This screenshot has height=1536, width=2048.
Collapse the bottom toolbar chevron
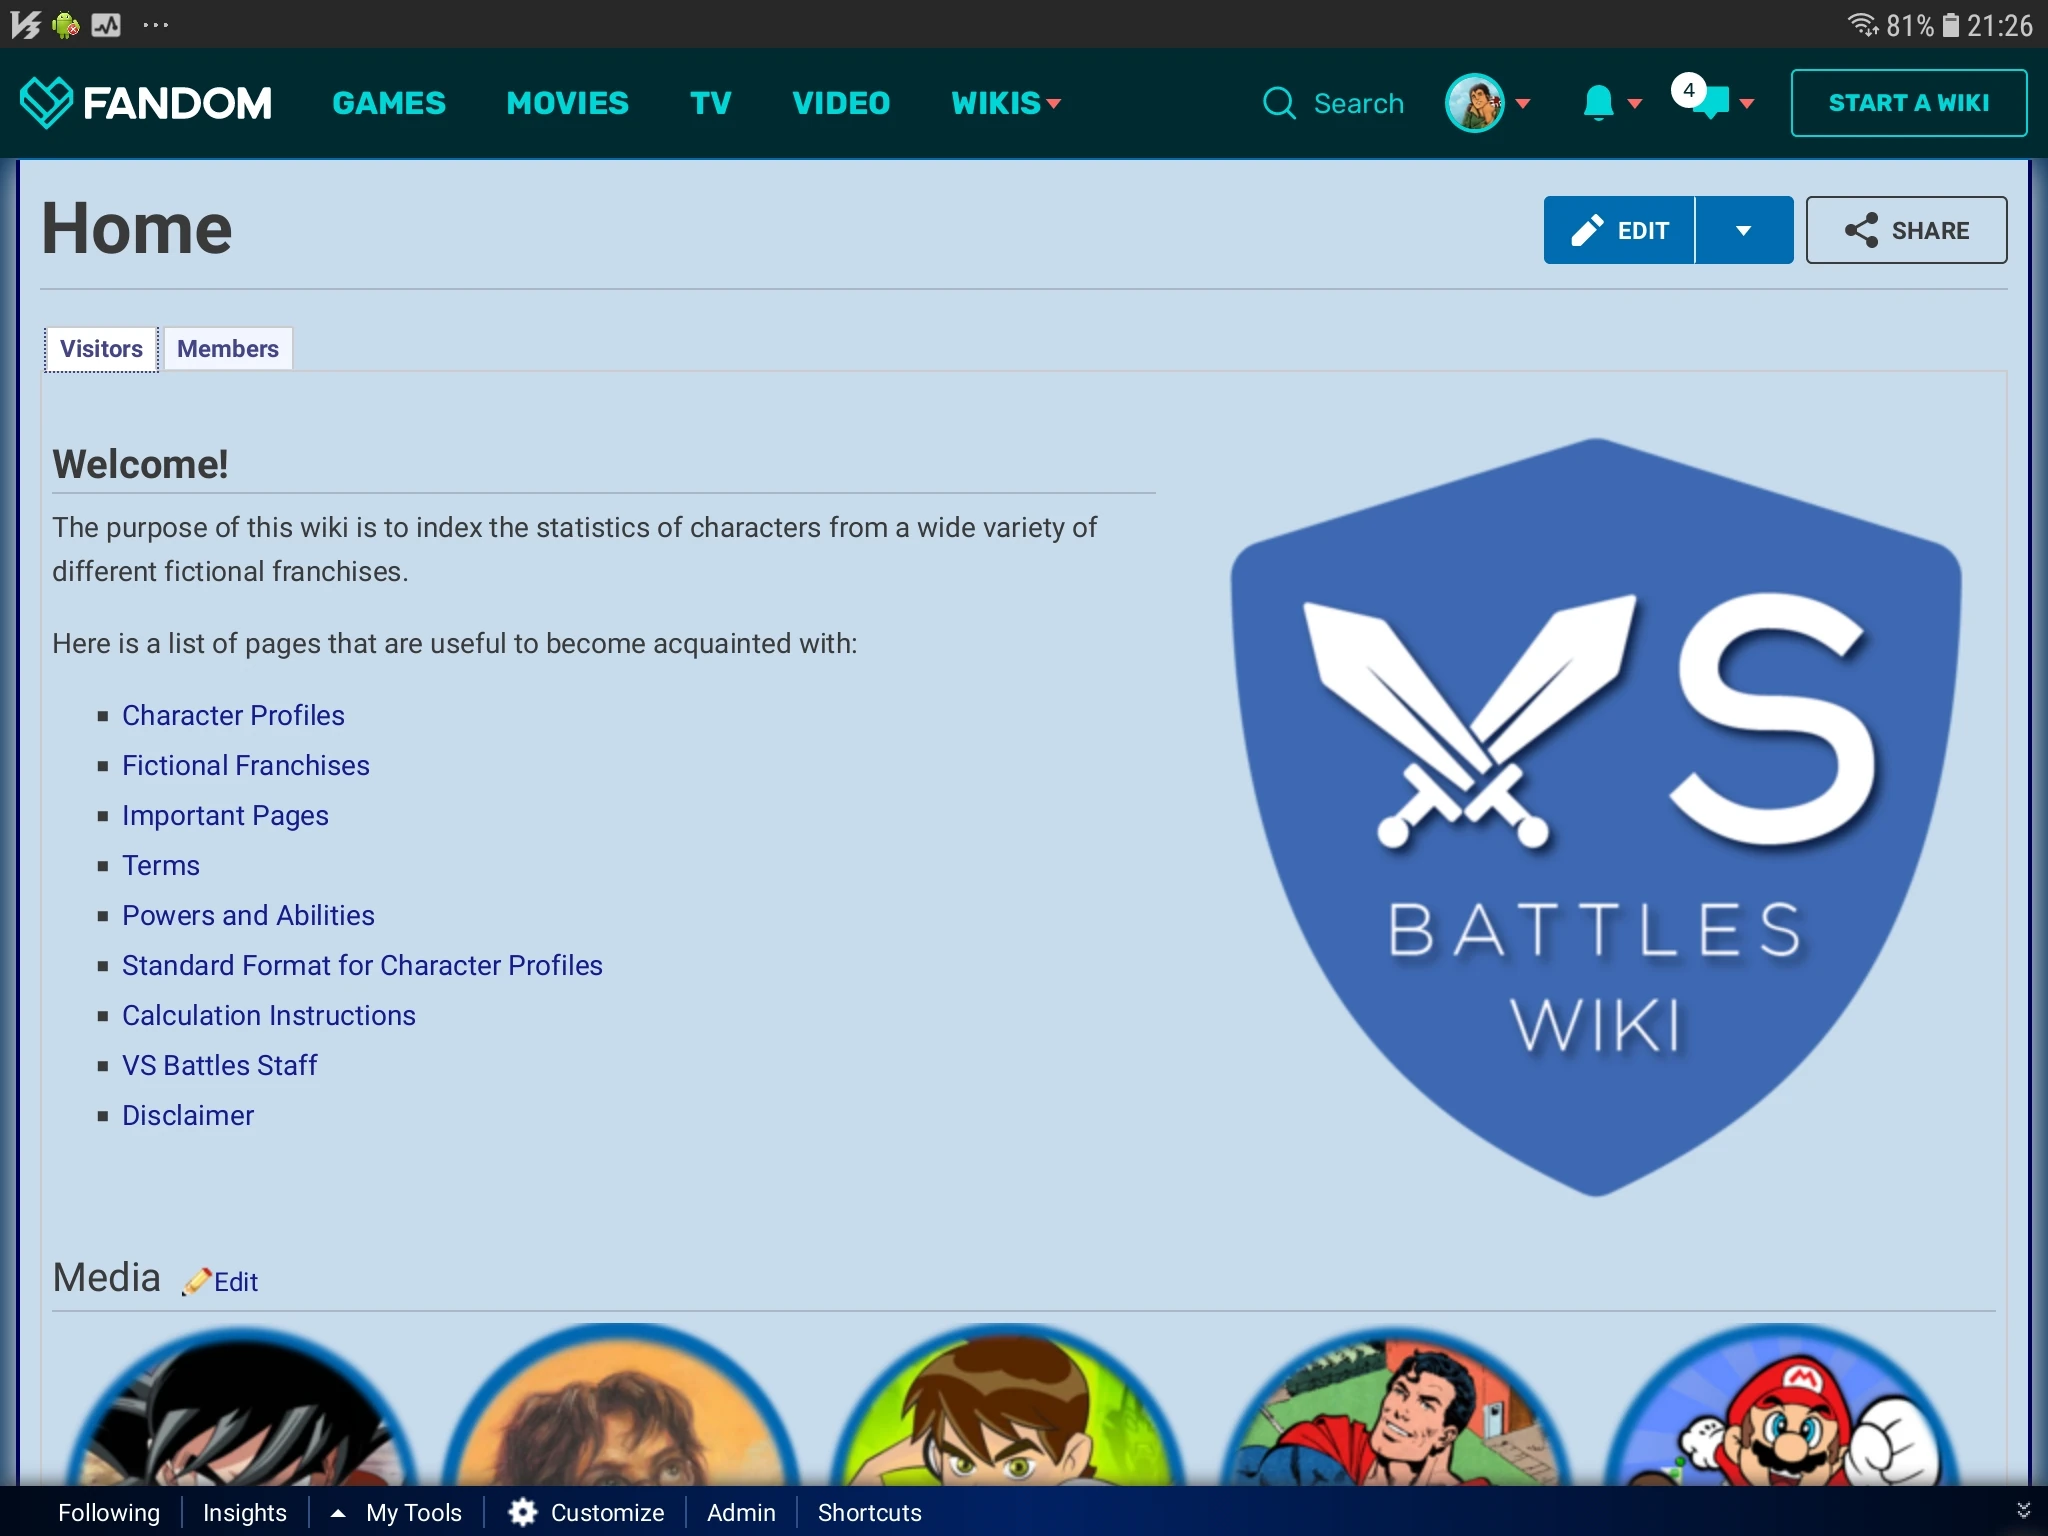pos(2022,1511)
